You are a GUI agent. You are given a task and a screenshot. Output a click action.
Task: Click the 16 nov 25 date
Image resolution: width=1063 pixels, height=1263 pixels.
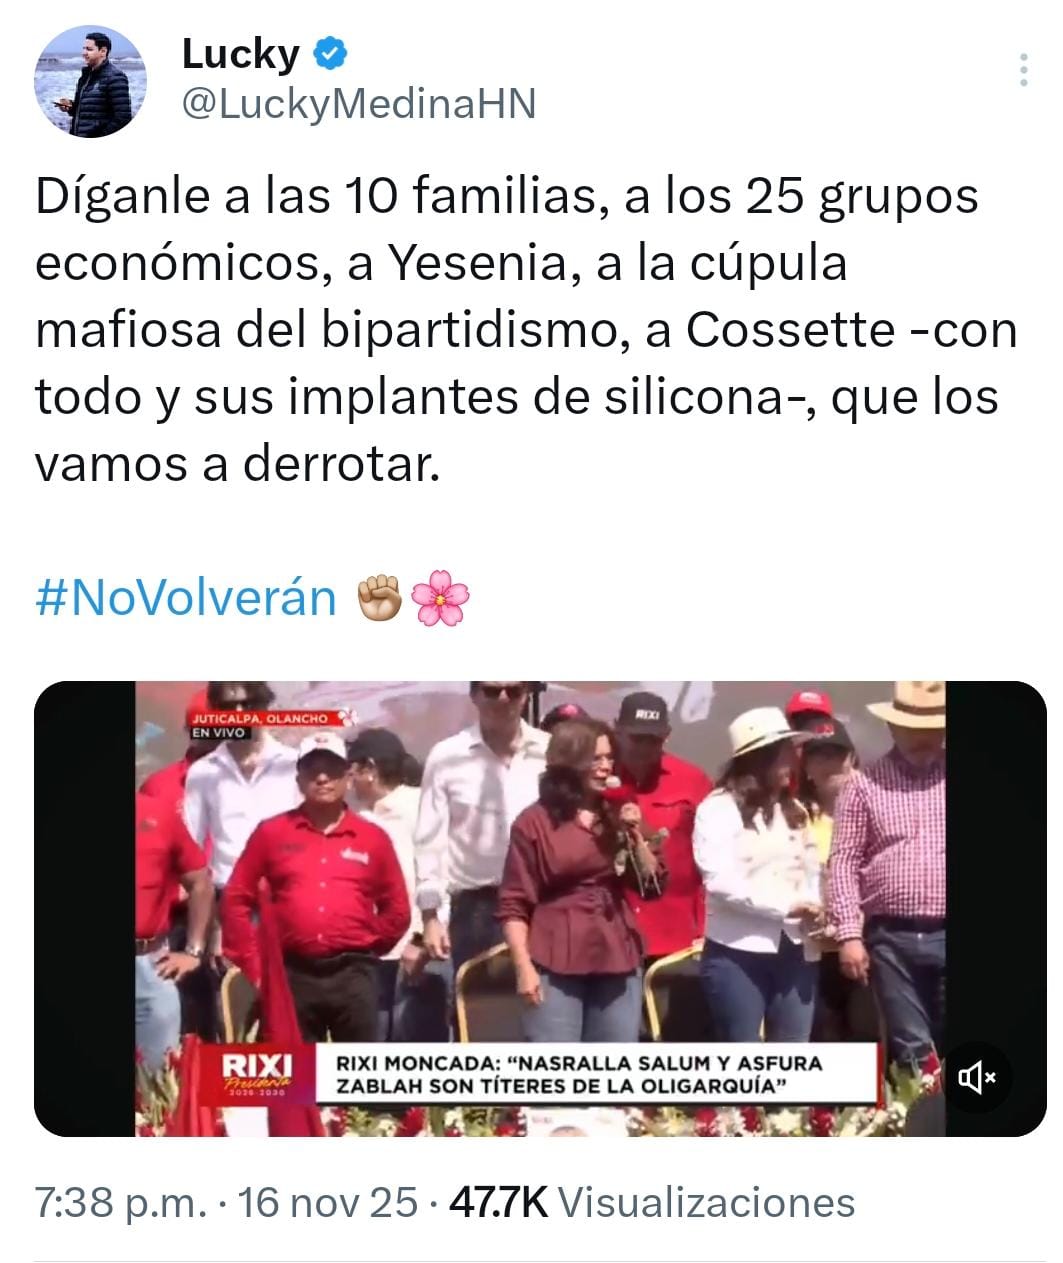click(328, 1201)
